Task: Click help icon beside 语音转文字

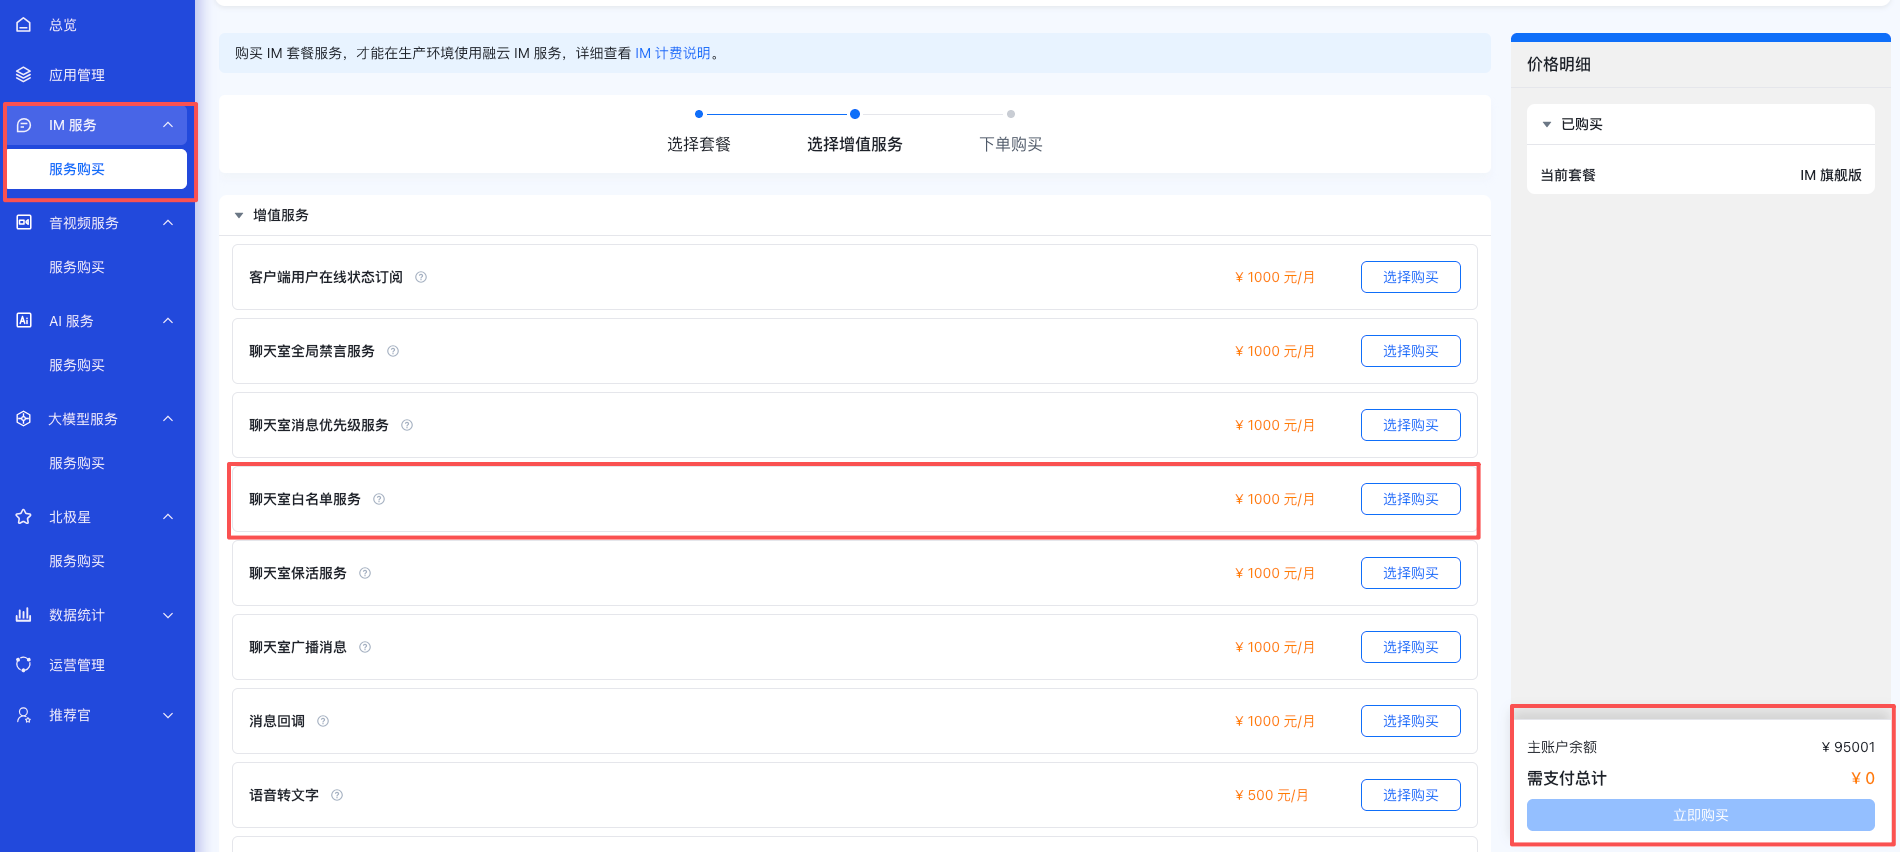Action: [x=337, y=795]
